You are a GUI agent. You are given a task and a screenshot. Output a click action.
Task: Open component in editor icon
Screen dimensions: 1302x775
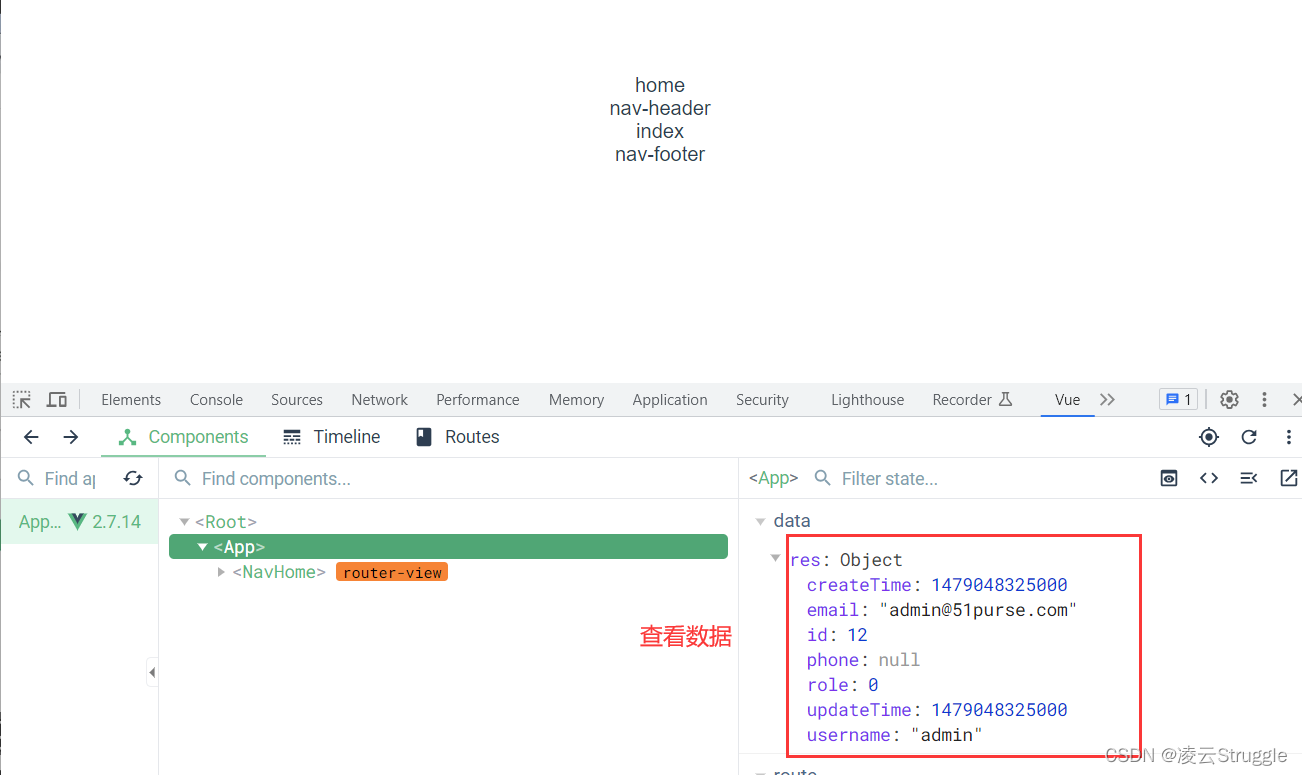tap(1289, 478)
